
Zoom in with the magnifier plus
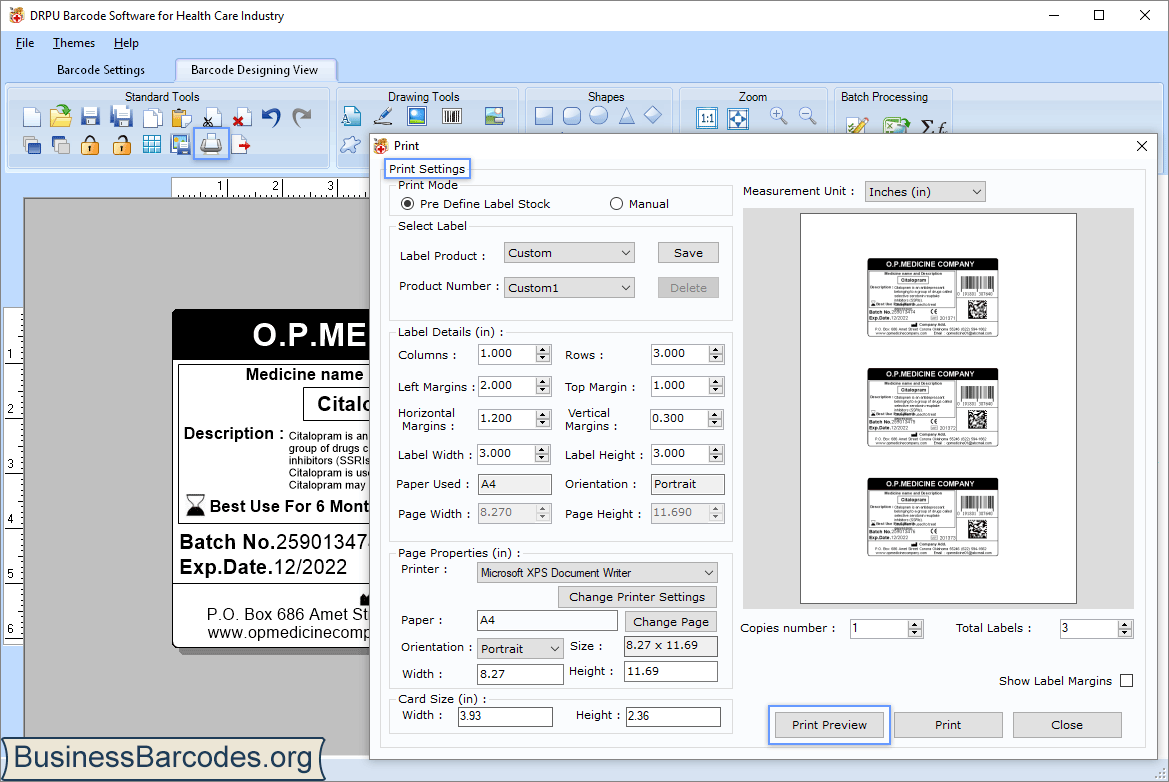778,116
